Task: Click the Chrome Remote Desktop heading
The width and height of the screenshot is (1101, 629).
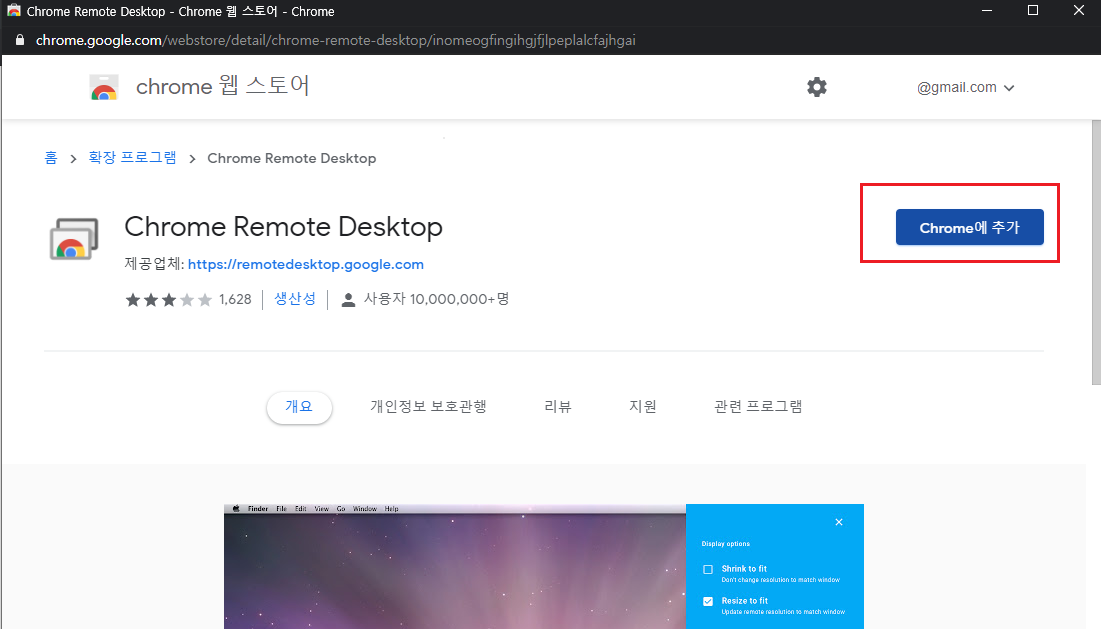Action: (284, 227)
